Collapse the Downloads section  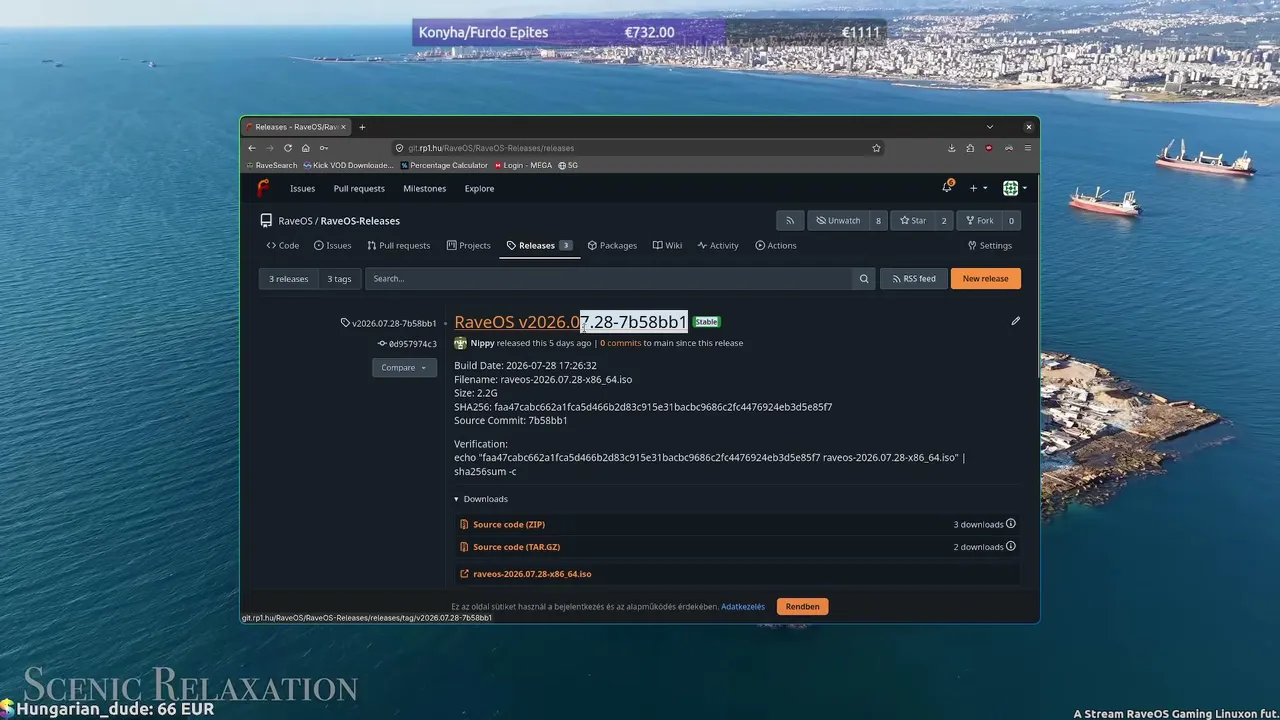click(x=481, y=499)
